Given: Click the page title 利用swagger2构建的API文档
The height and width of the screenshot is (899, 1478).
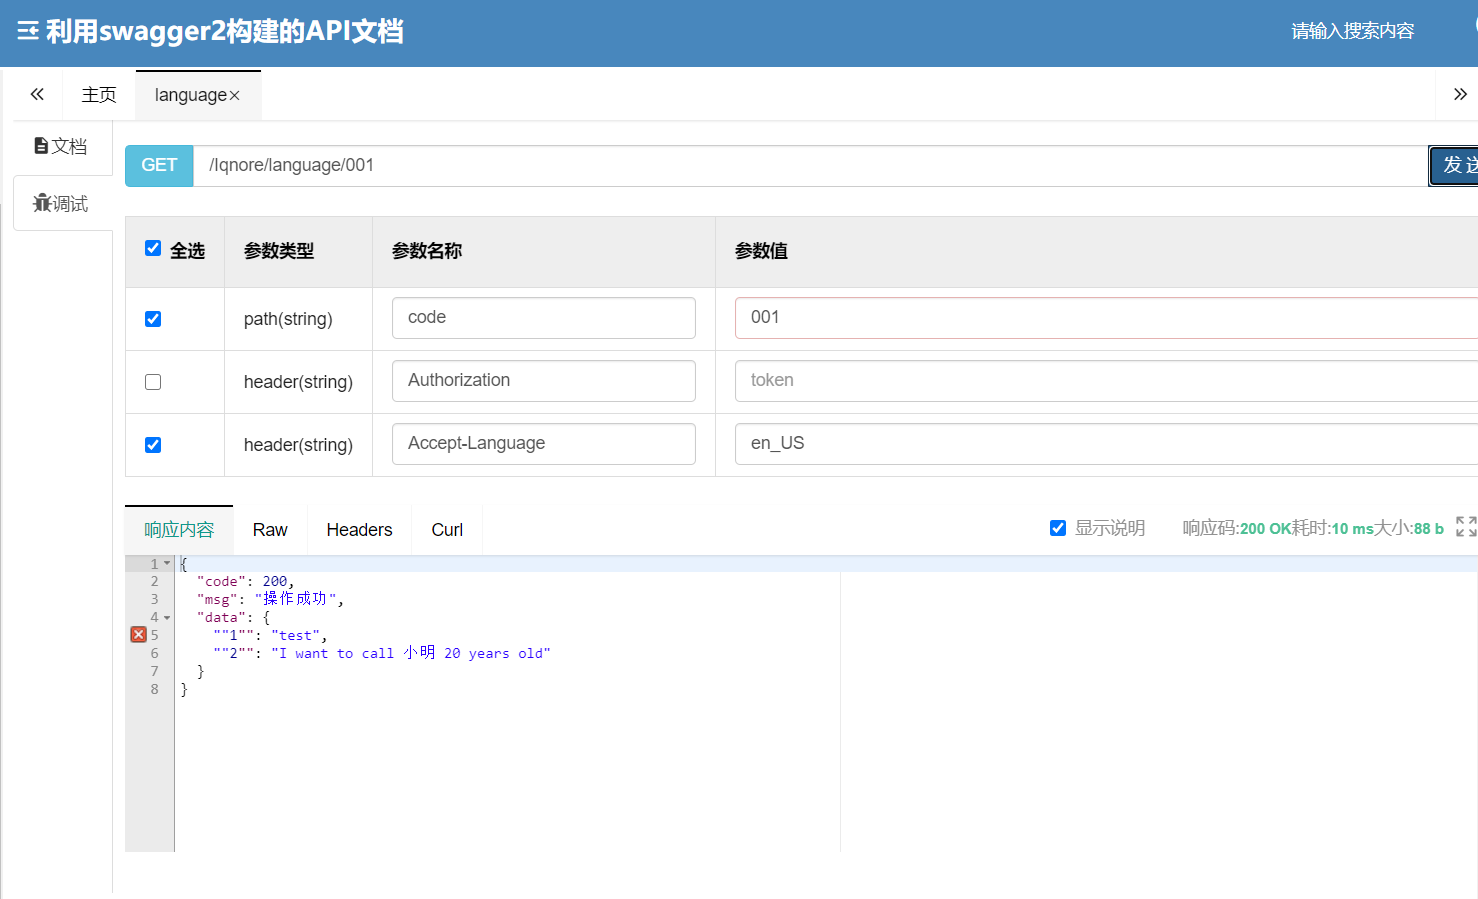Looking at the screenshot, I should [225, 31].
